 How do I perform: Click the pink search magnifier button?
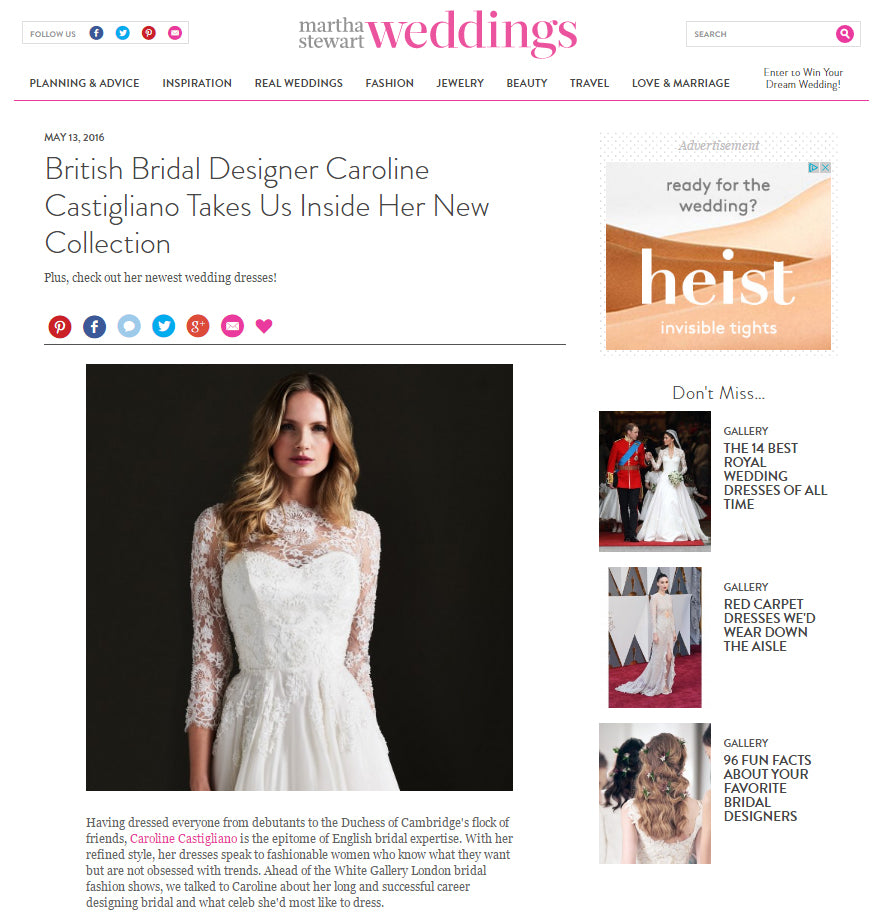click(x=844, y=34)
